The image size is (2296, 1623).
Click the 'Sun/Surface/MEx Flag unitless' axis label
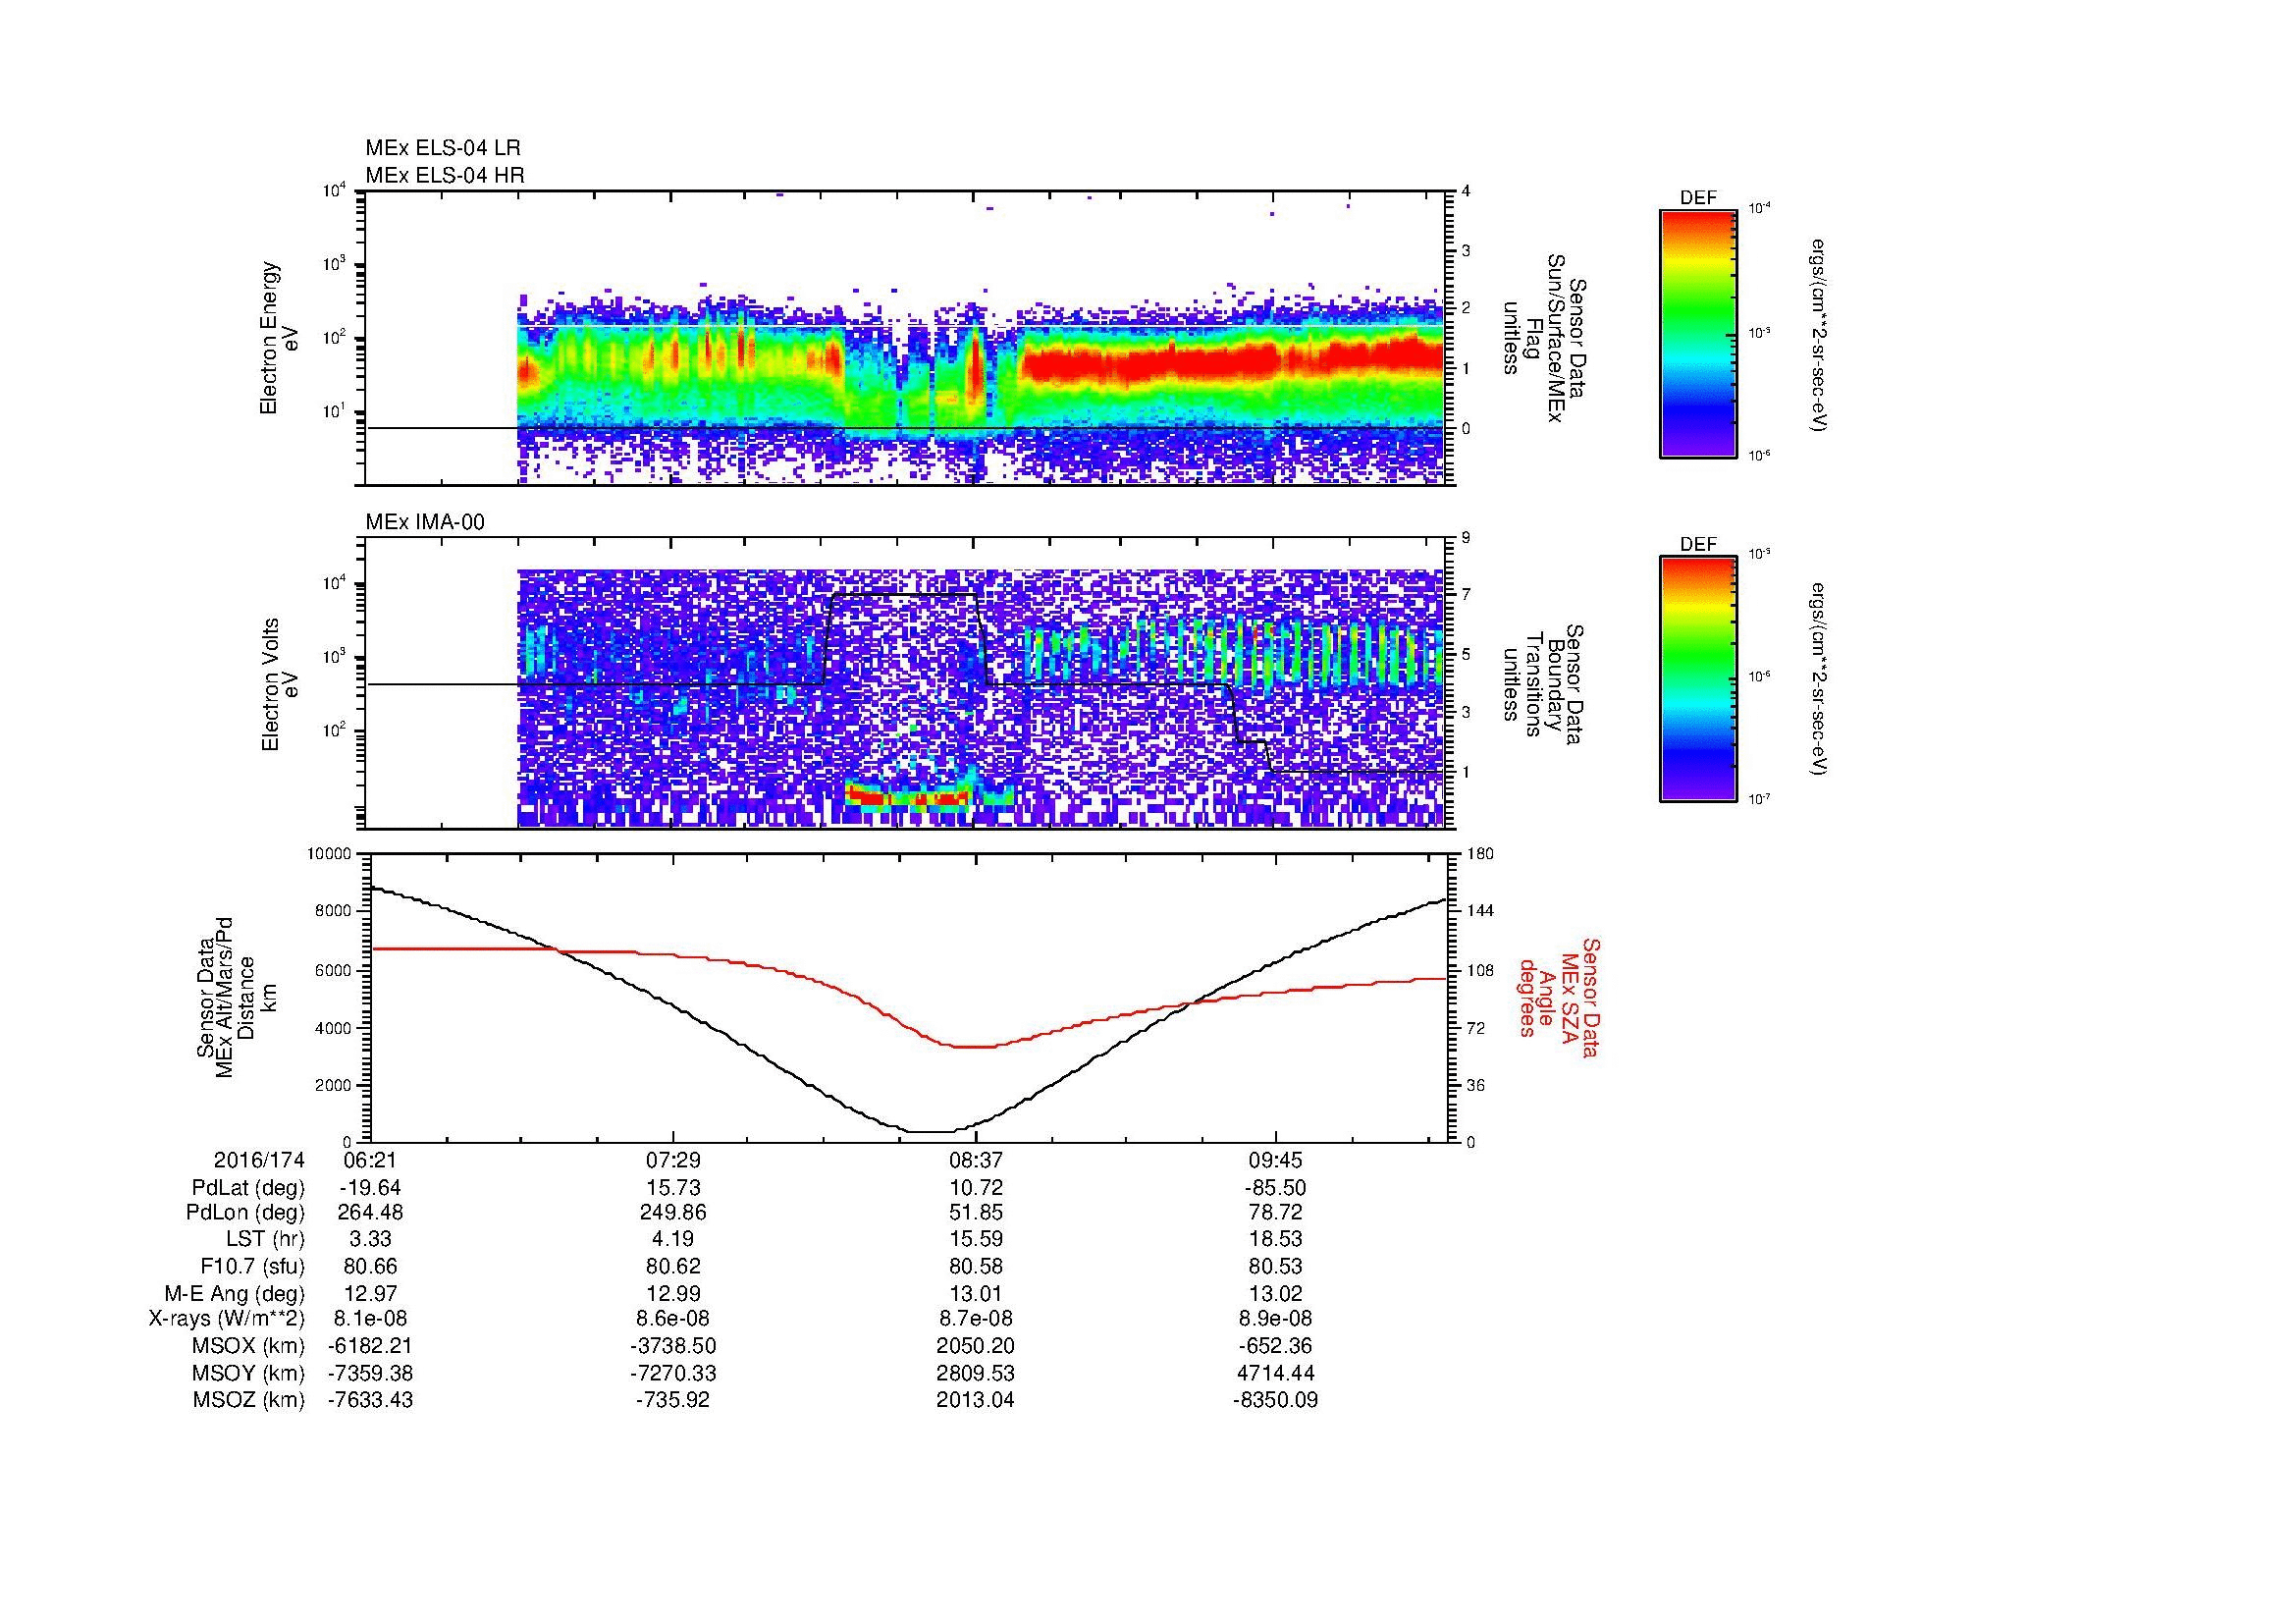[x=1544, y=338]
